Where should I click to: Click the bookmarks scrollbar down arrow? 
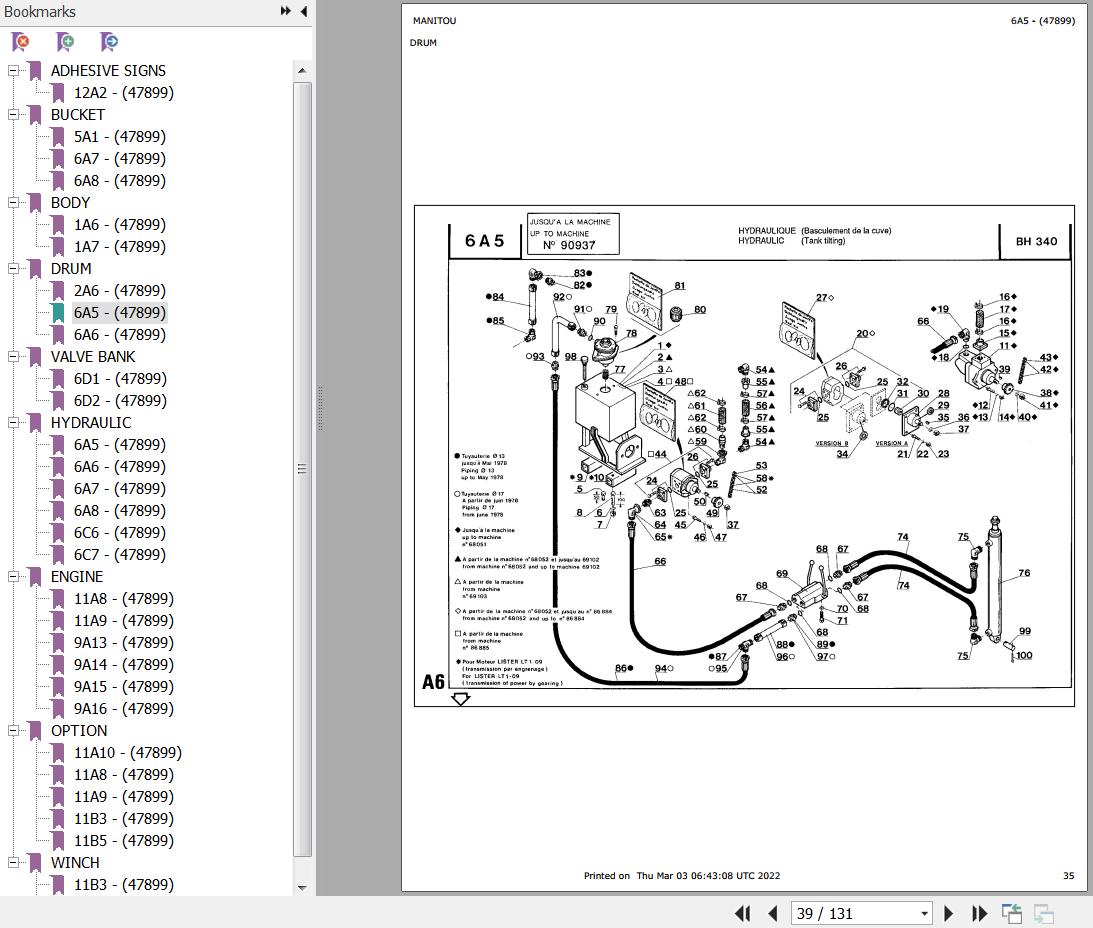[x=302, y=888]
